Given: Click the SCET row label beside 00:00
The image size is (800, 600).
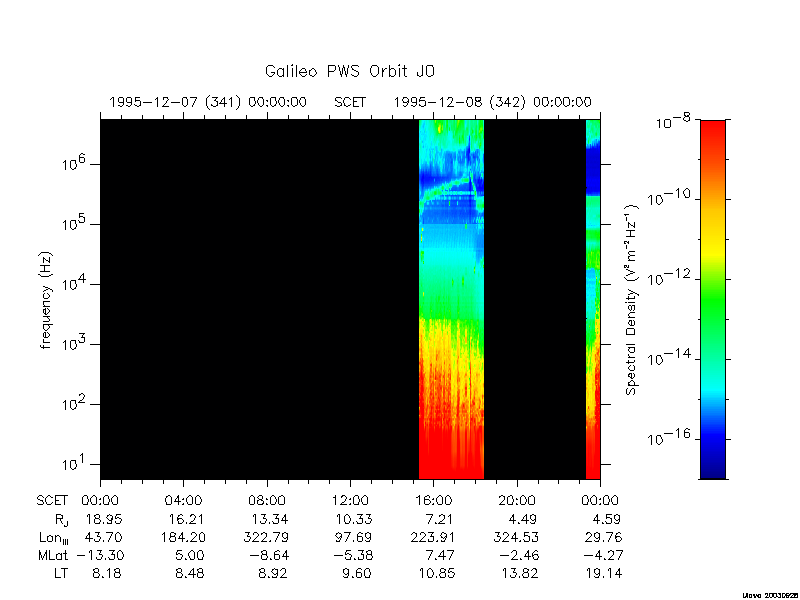Looking at the screenshot, I should 52,501.
